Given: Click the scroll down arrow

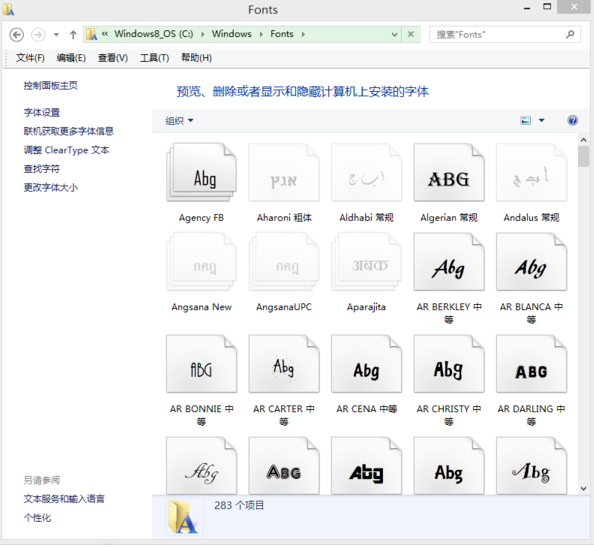Looking at the screenshot, I should [x=583, y=489].
